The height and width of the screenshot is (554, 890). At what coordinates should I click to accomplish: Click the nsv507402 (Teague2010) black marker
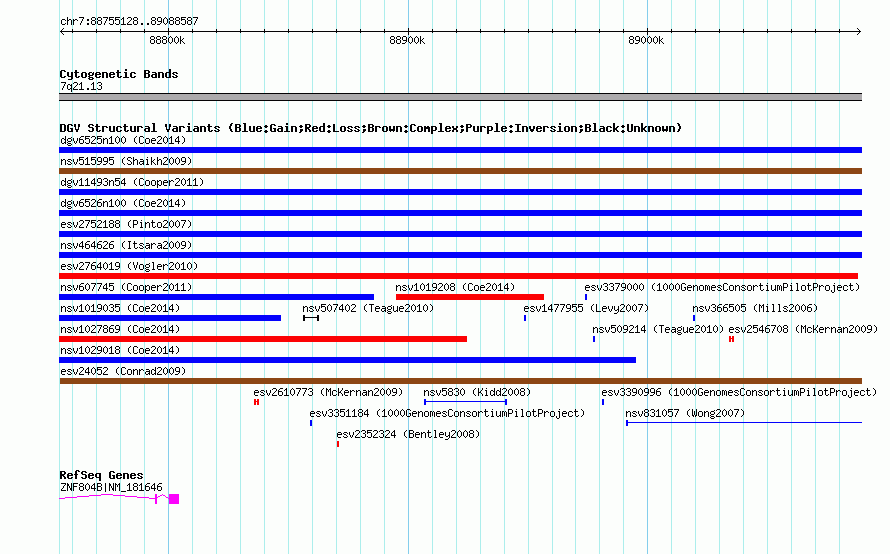pyautogui.click(x=311, y=318)
